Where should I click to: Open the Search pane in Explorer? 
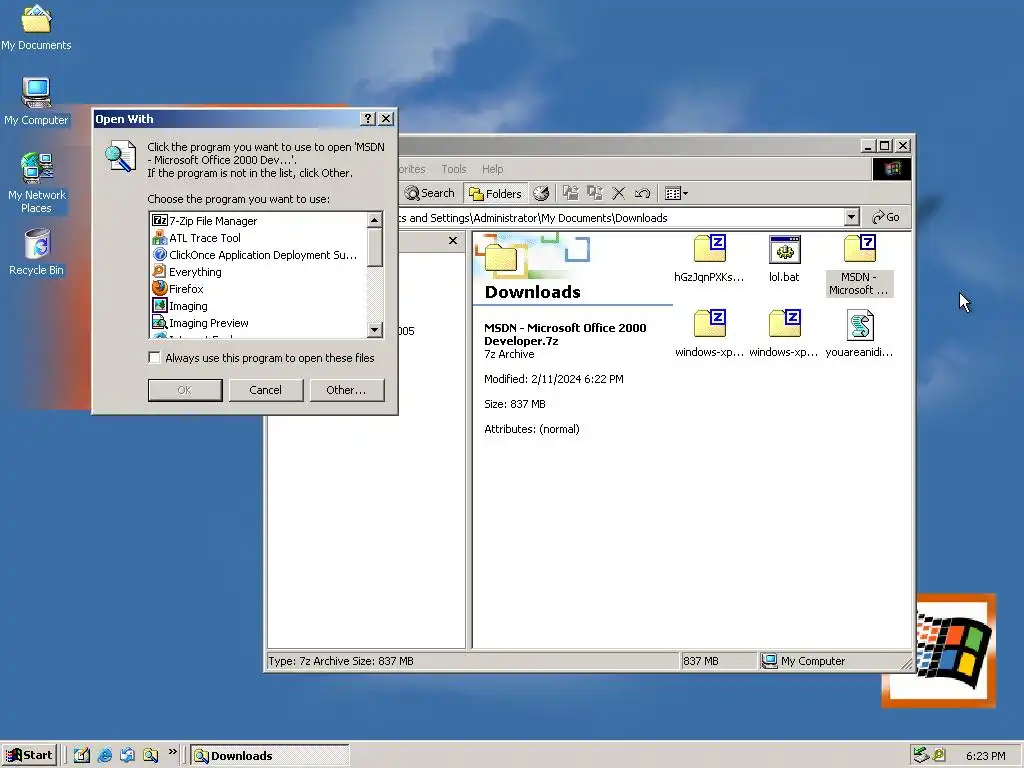pos(429,193)
